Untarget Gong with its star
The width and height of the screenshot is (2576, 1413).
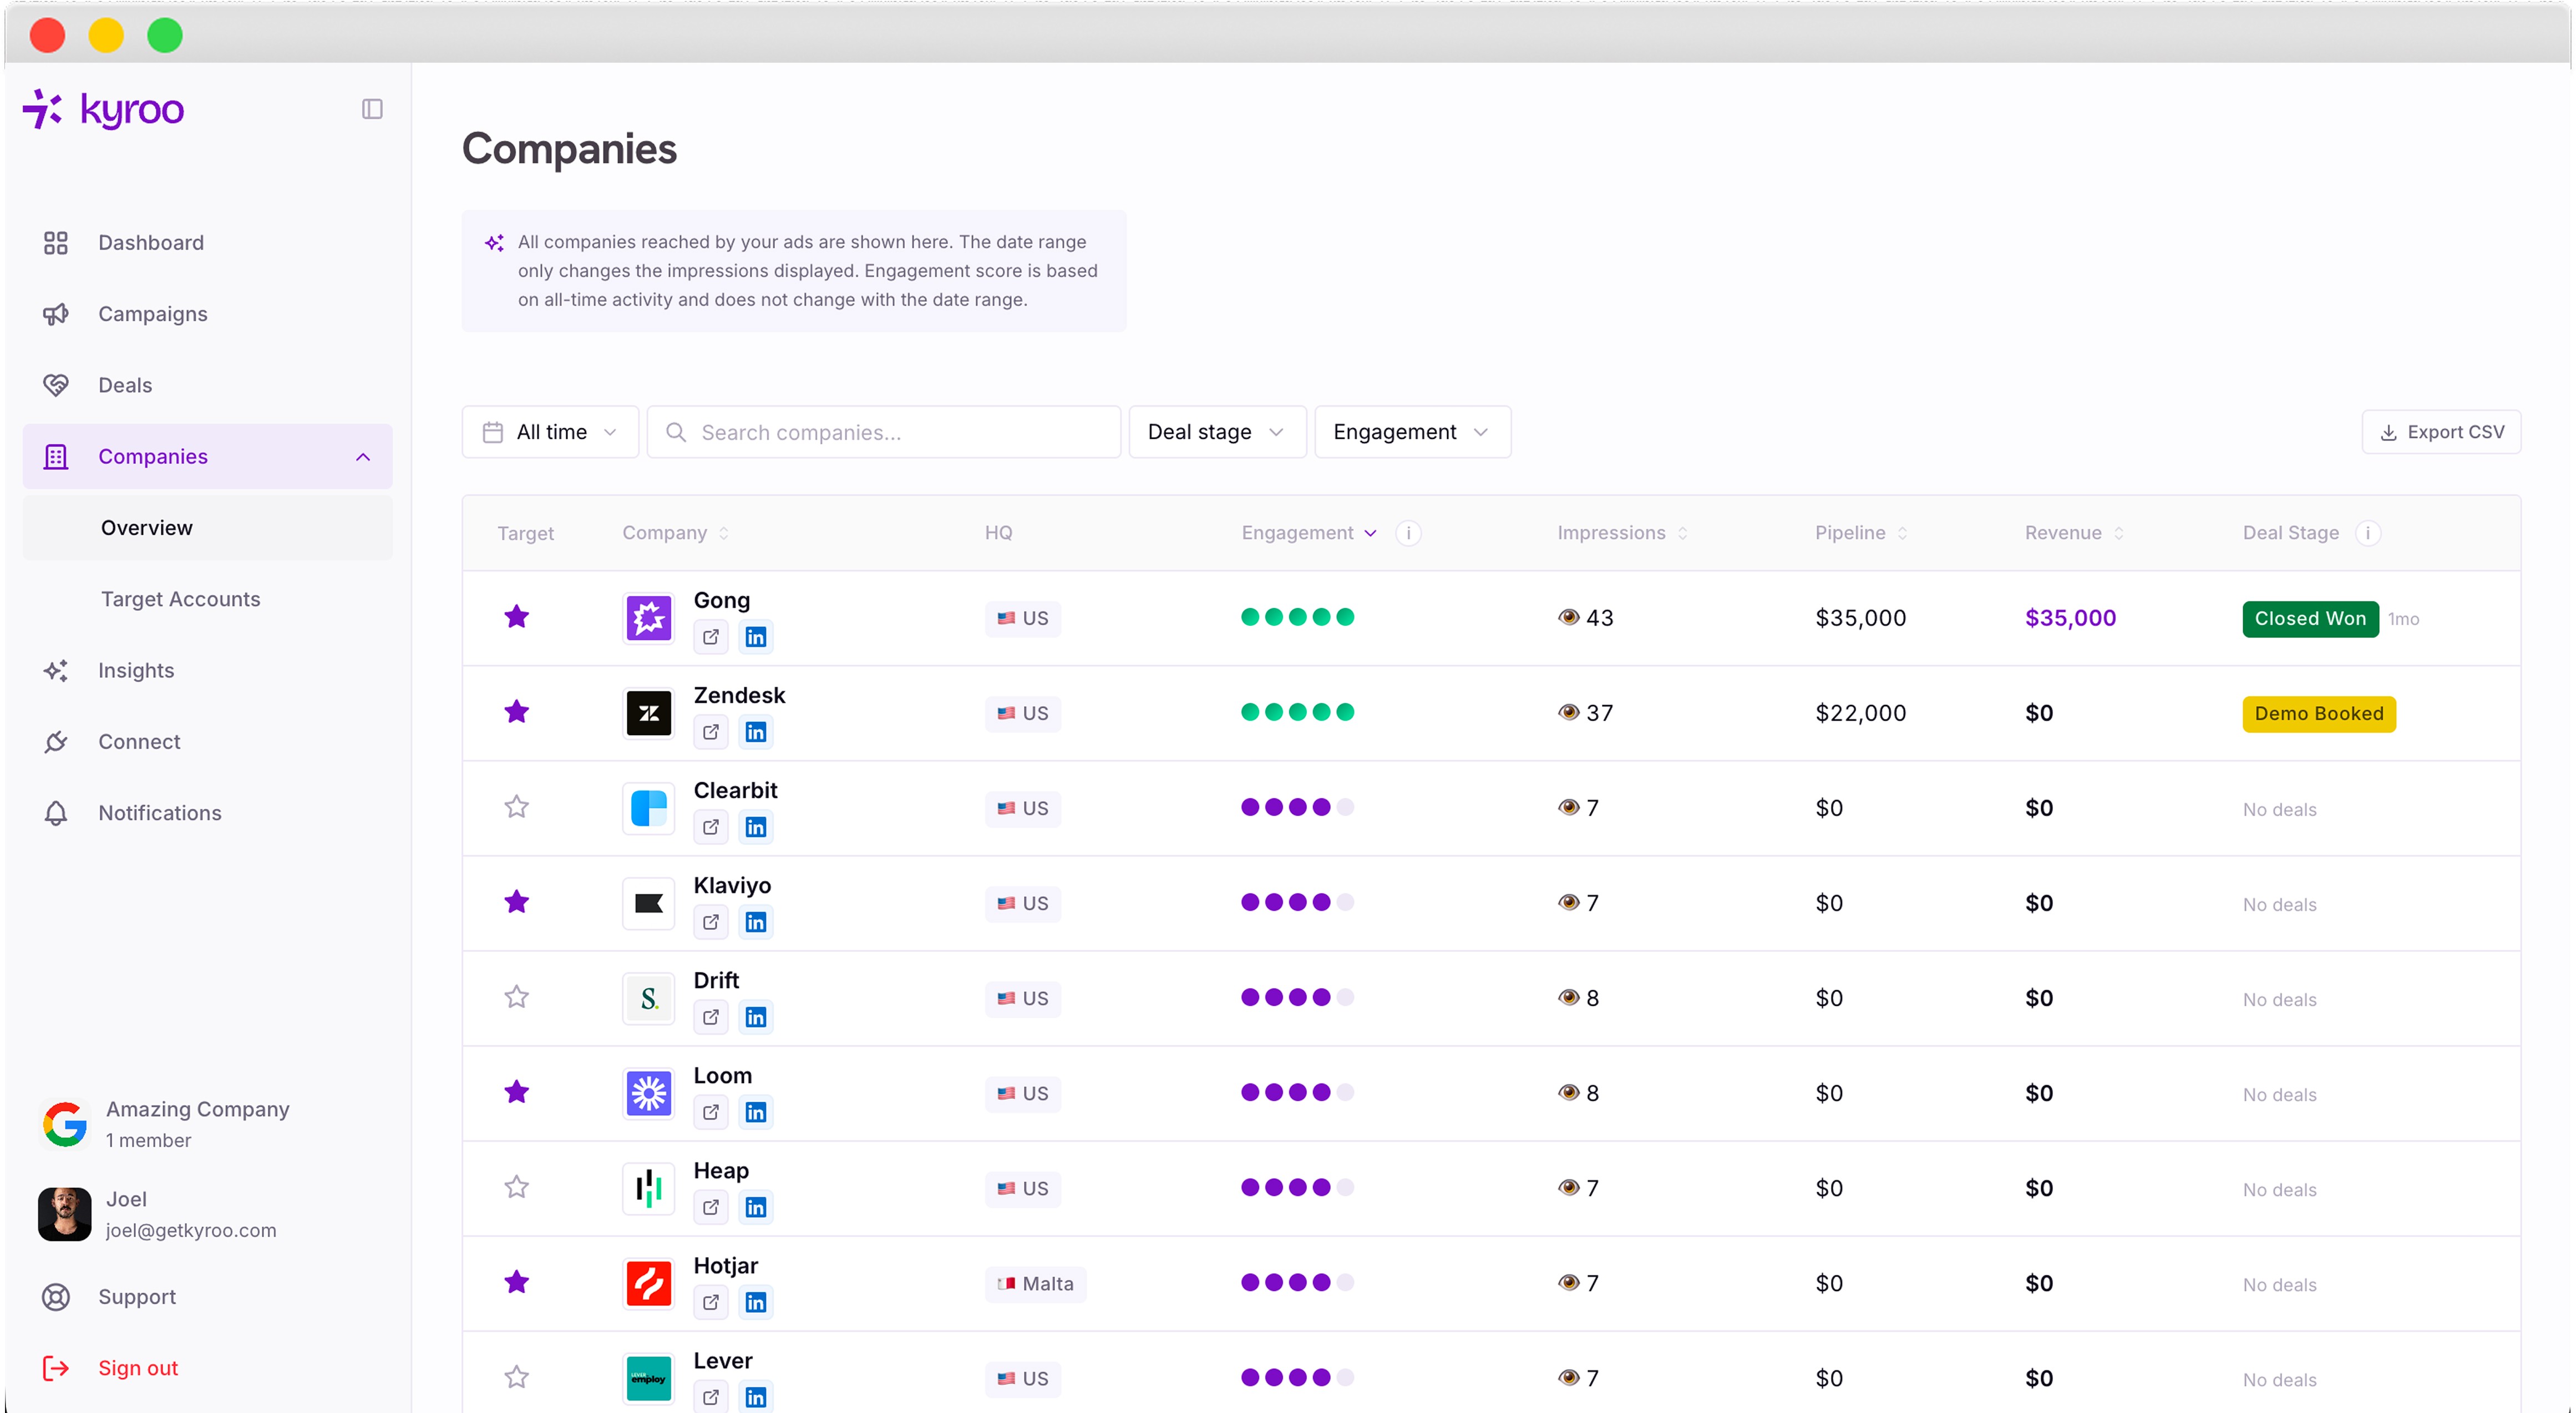pos(516,617)
